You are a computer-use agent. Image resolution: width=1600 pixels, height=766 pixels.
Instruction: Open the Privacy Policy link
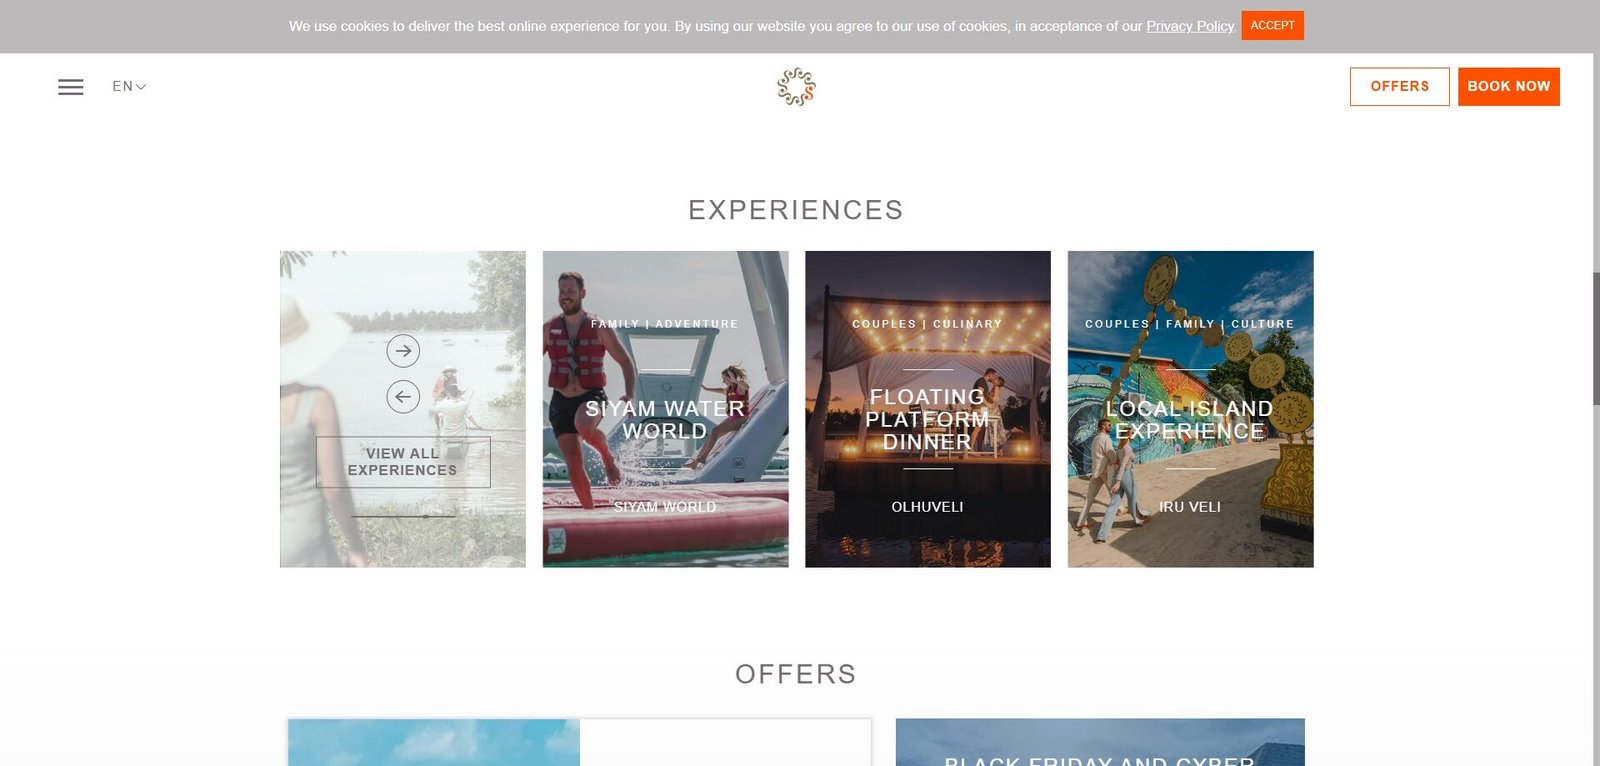1190,26
